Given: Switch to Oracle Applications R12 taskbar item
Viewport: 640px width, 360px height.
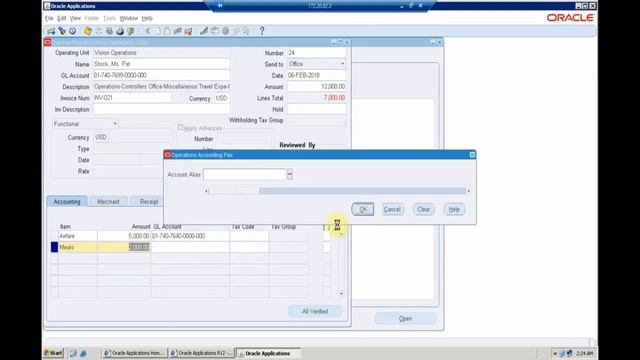Looking at the screenshot, I should (202, 353).
